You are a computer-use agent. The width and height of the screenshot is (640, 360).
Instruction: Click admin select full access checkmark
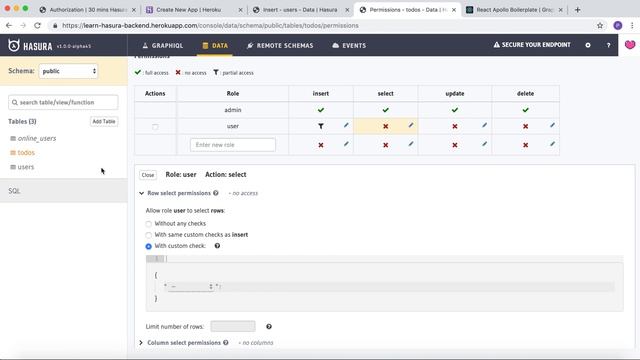pos(385,110)
